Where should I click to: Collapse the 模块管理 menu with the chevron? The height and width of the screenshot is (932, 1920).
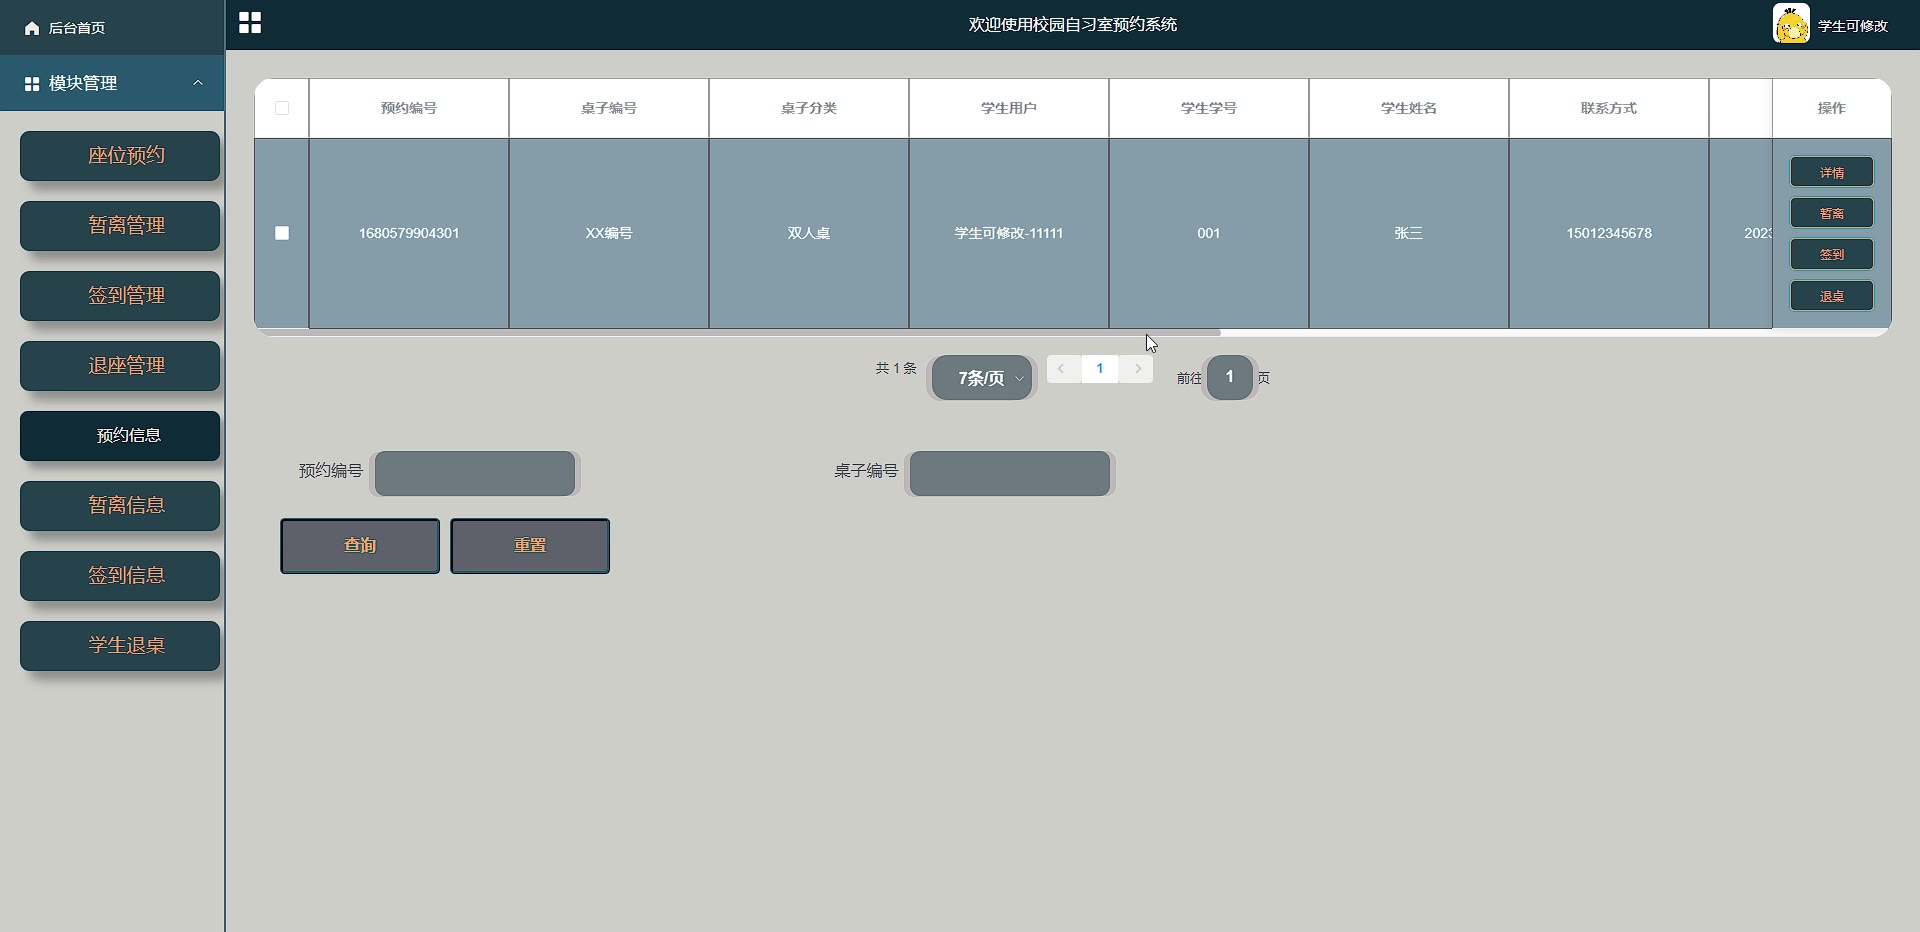pyautogui.click(x=198, y=83)
